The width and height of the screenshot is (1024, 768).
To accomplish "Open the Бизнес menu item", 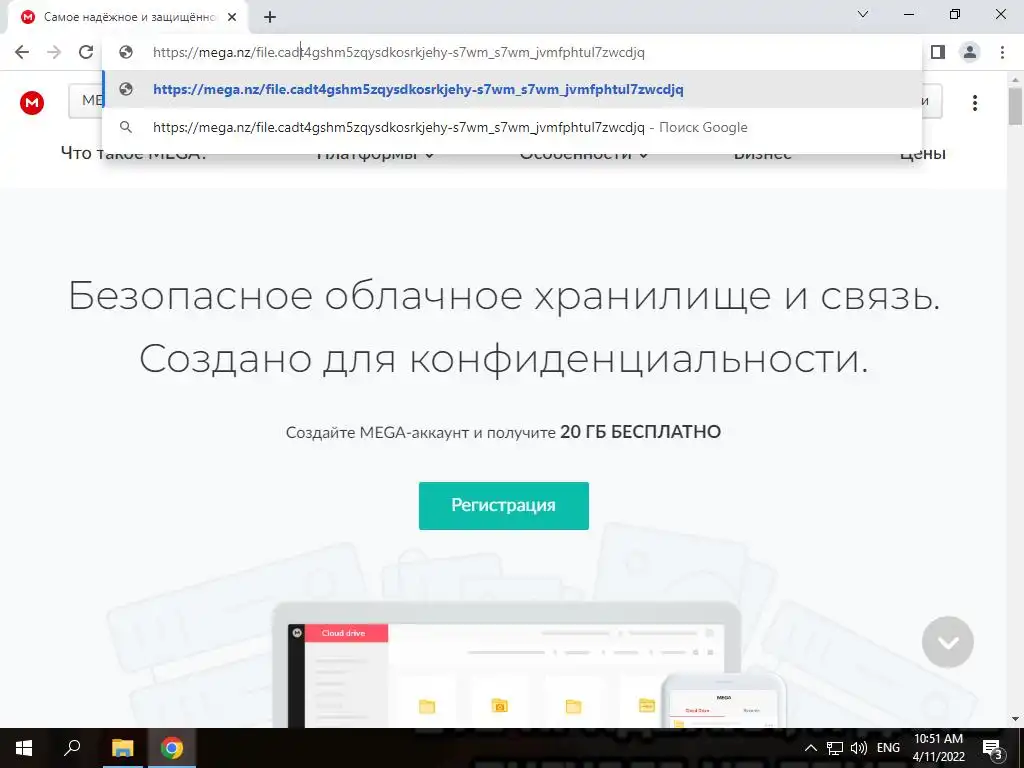I will [x=763, y=155].
